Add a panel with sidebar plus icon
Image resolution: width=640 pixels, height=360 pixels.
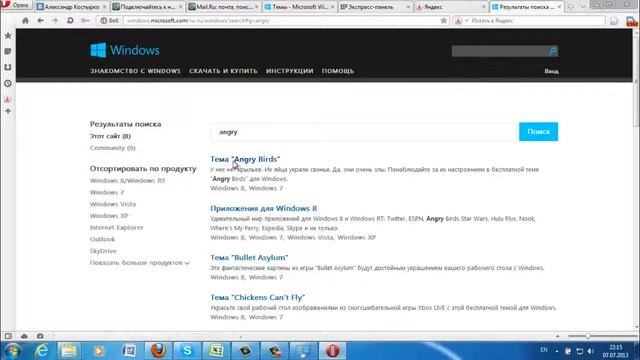click(8, 111)
